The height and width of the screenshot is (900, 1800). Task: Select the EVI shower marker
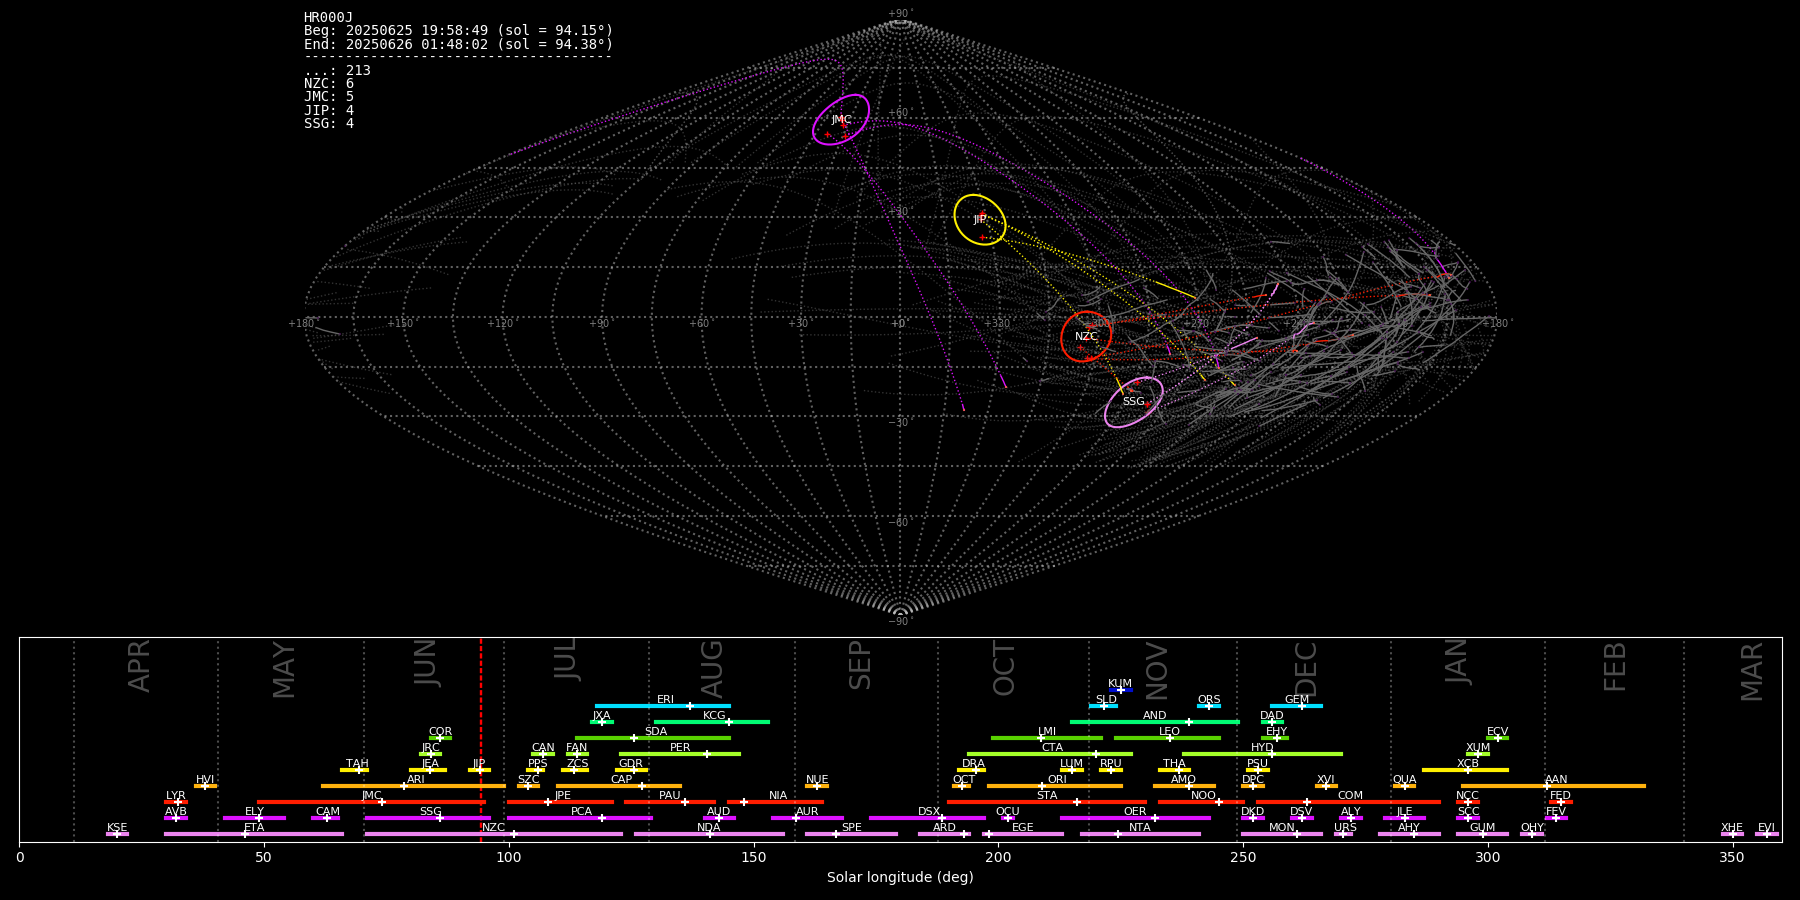click(x=1767, y=834)
